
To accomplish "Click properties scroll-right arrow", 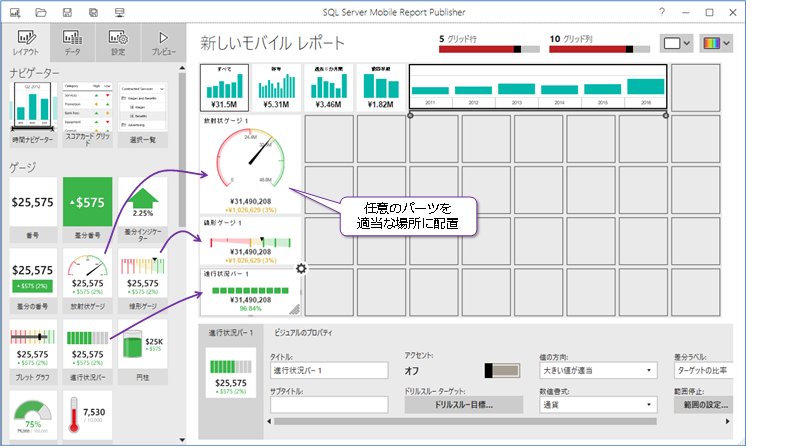I will 728,421.
